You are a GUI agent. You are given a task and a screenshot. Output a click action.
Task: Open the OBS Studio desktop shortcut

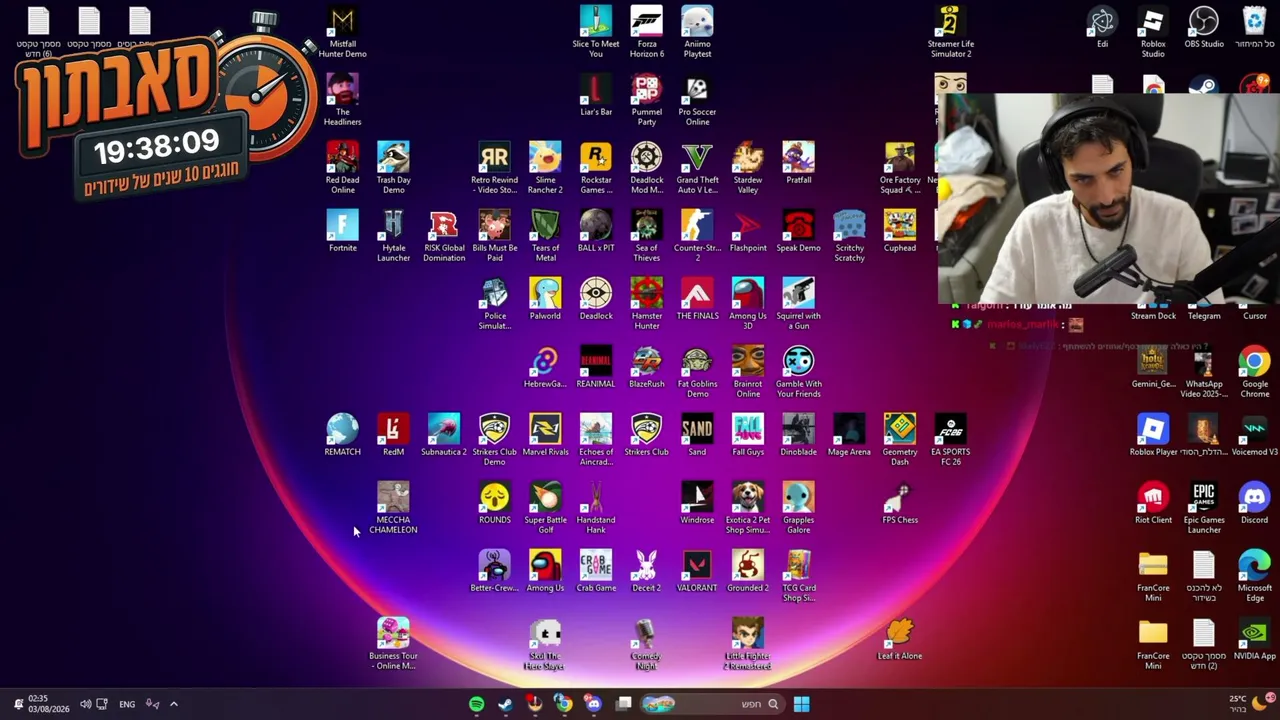pos(1204,27)
